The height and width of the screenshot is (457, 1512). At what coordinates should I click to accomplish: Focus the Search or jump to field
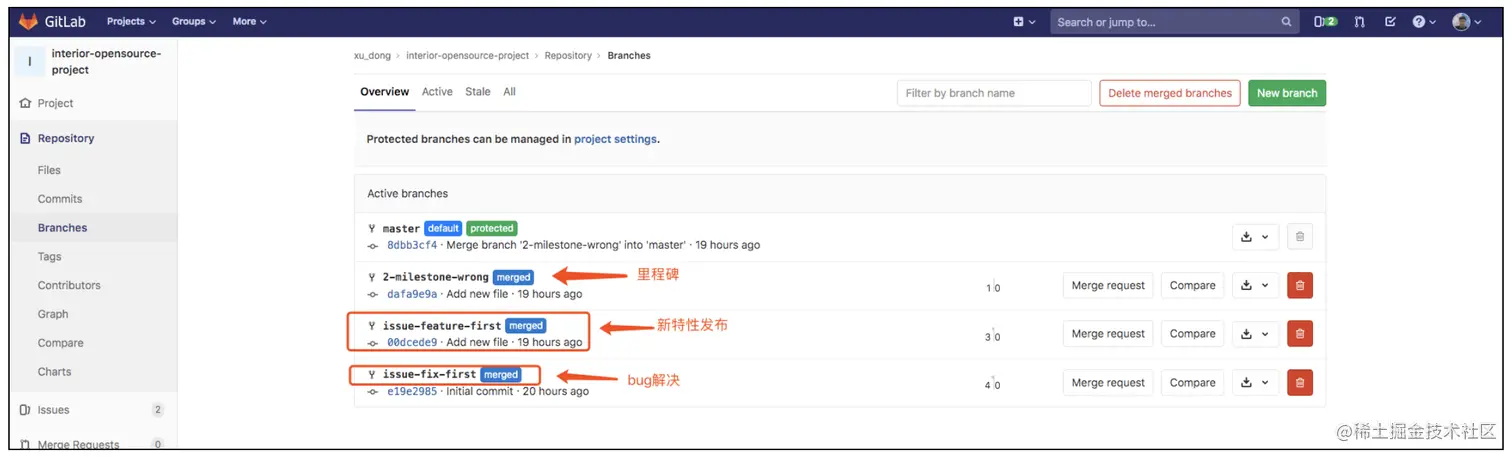tap(1175, 21)
